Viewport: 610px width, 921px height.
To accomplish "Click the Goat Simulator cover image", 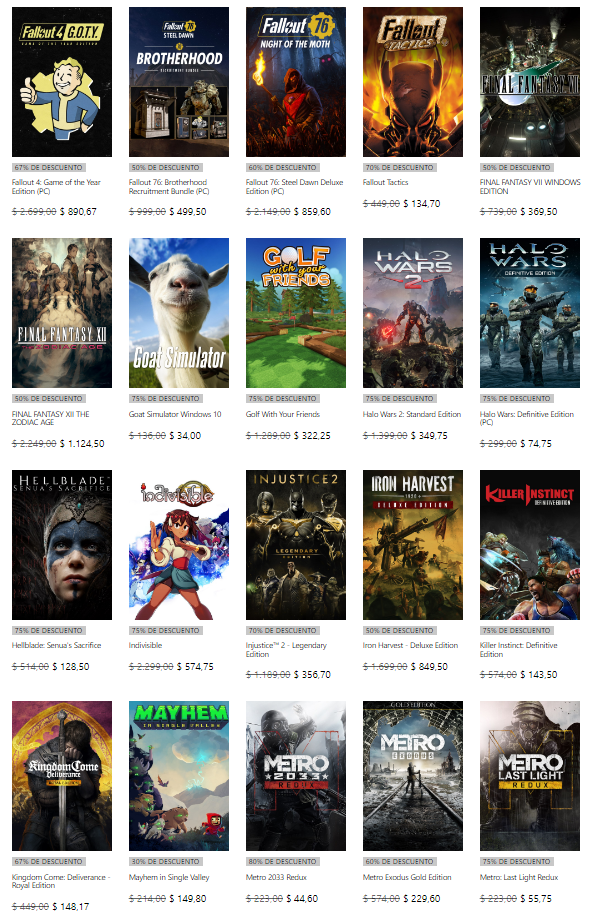I will tap(179, 313).
